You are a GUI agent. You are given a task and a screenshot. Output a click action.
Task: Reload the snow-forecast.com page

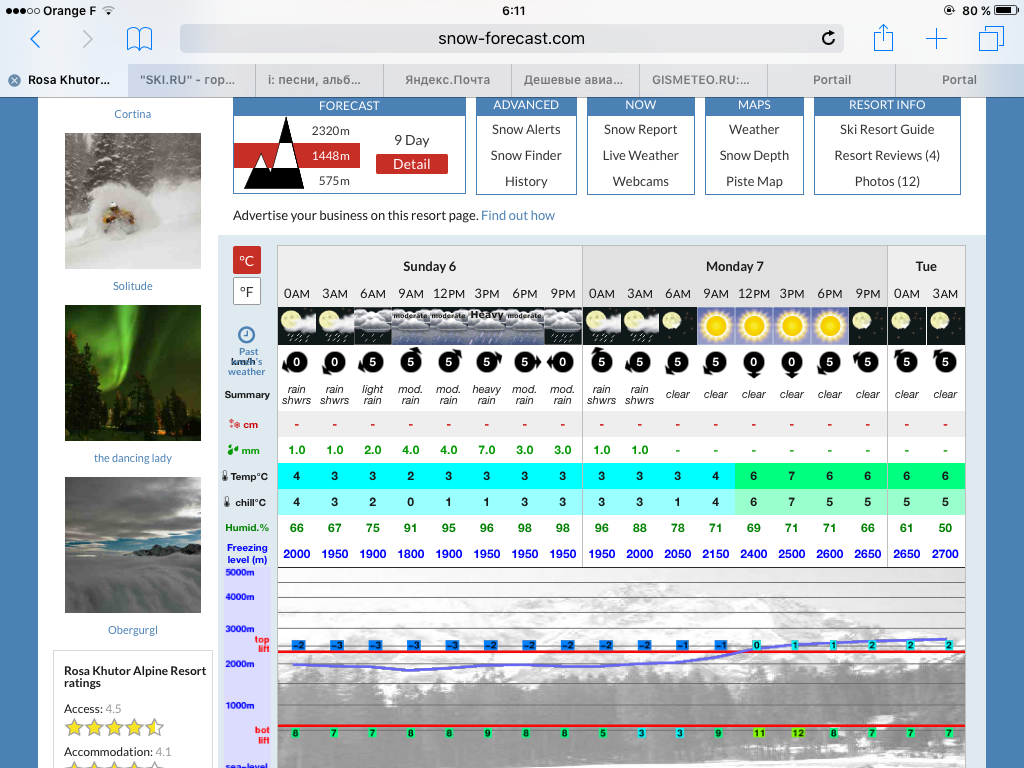828,39
